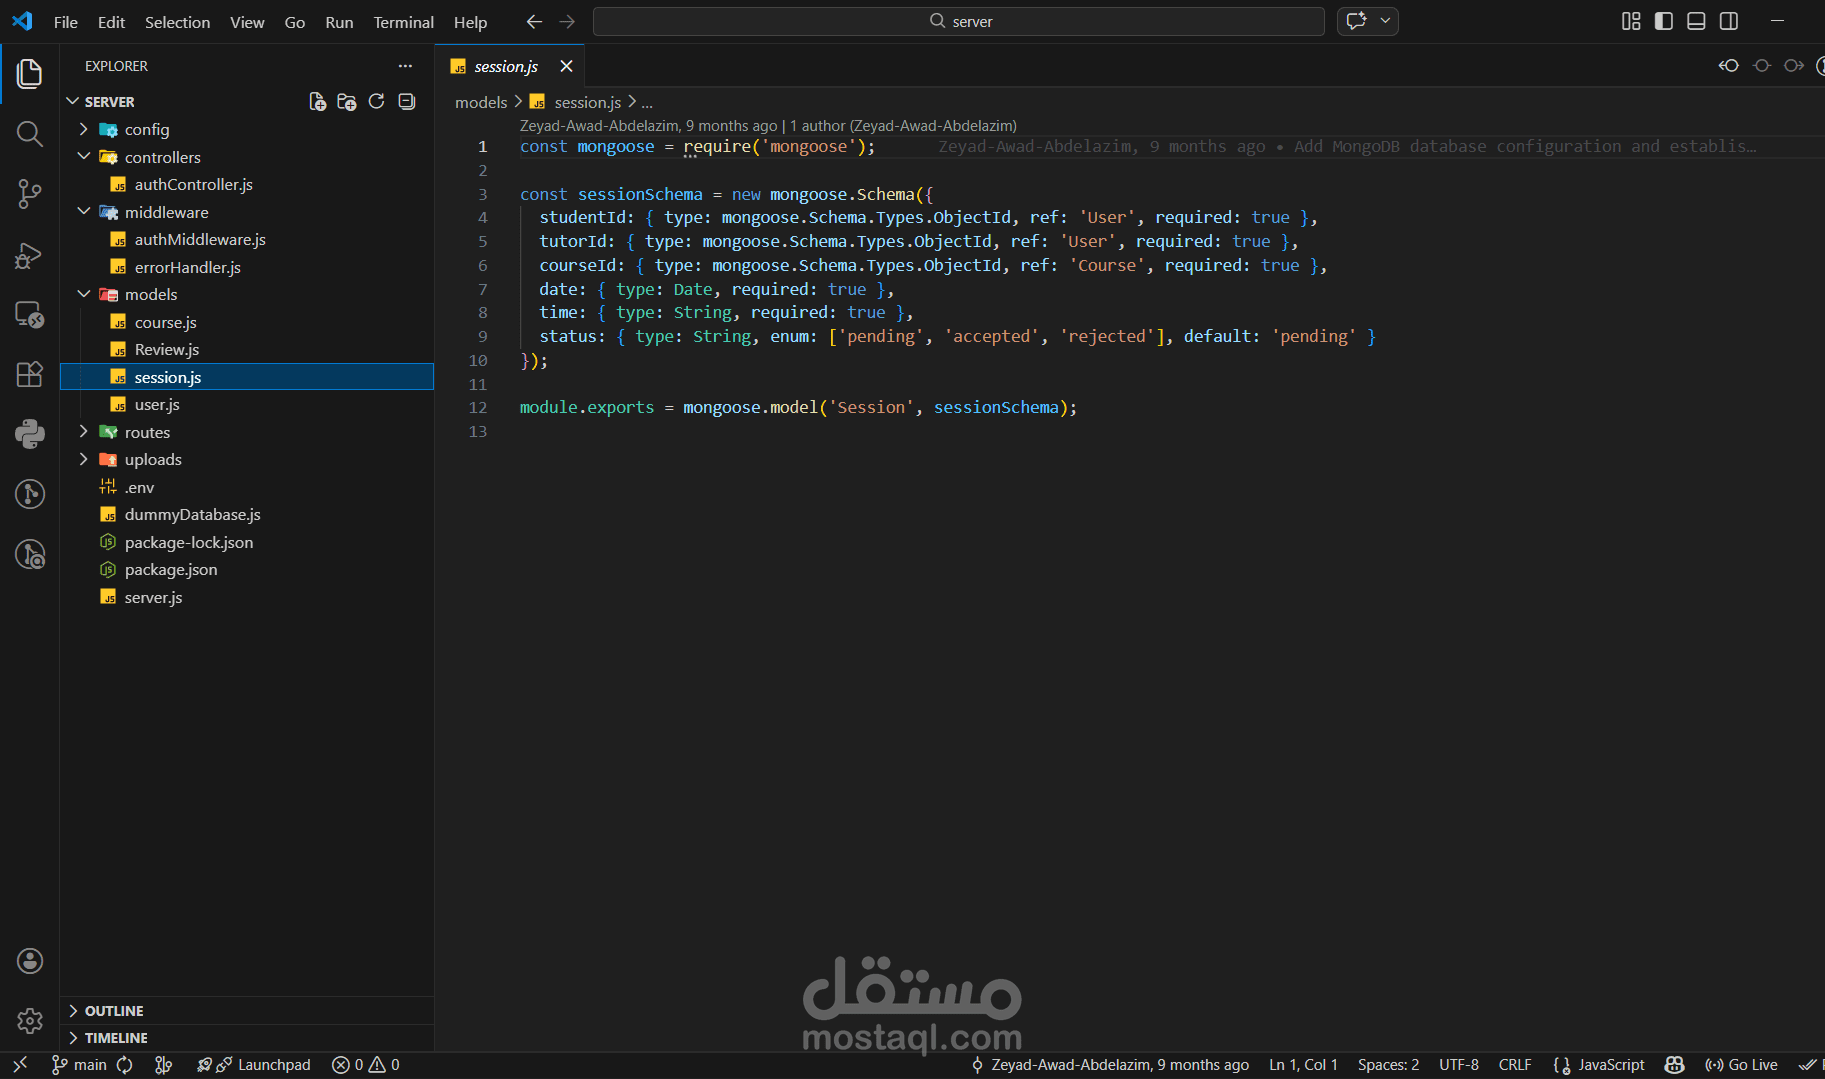Go forward using the navigation arrow
The width and height of the screenshot is (1825, 1079).
[567, 21]
